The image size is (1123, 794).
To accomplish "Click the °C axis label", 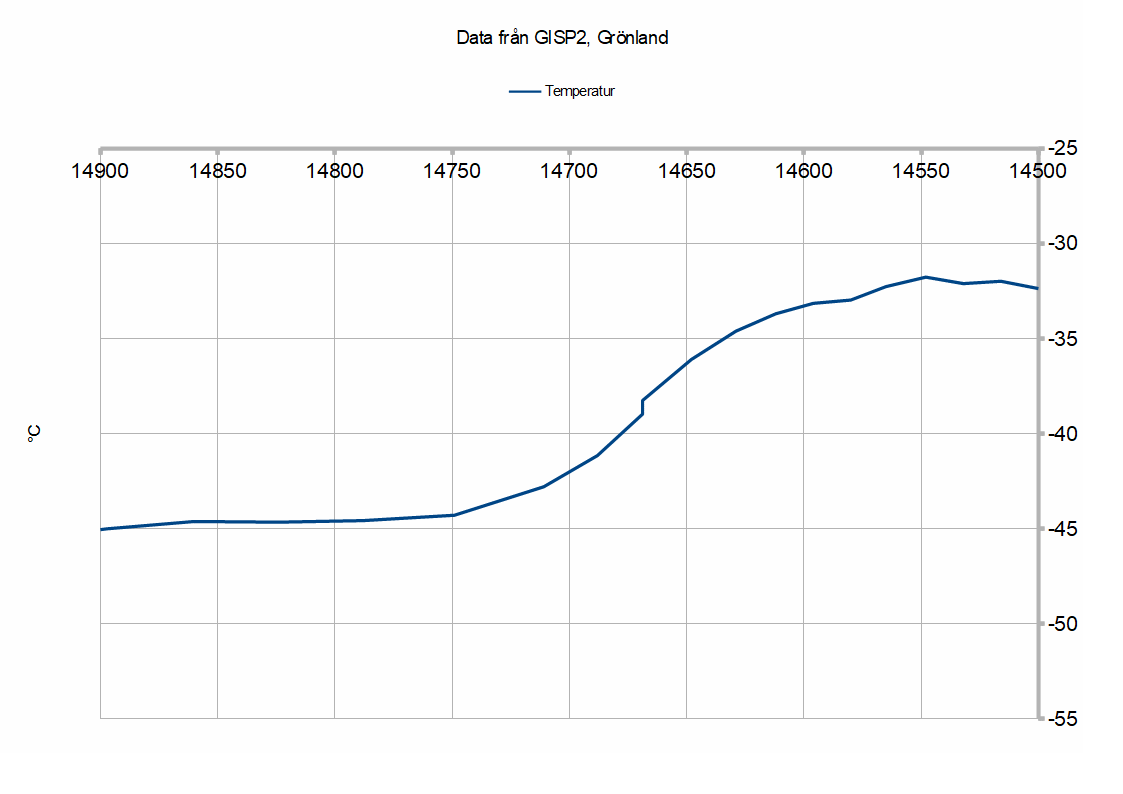I will coord(34,433).
